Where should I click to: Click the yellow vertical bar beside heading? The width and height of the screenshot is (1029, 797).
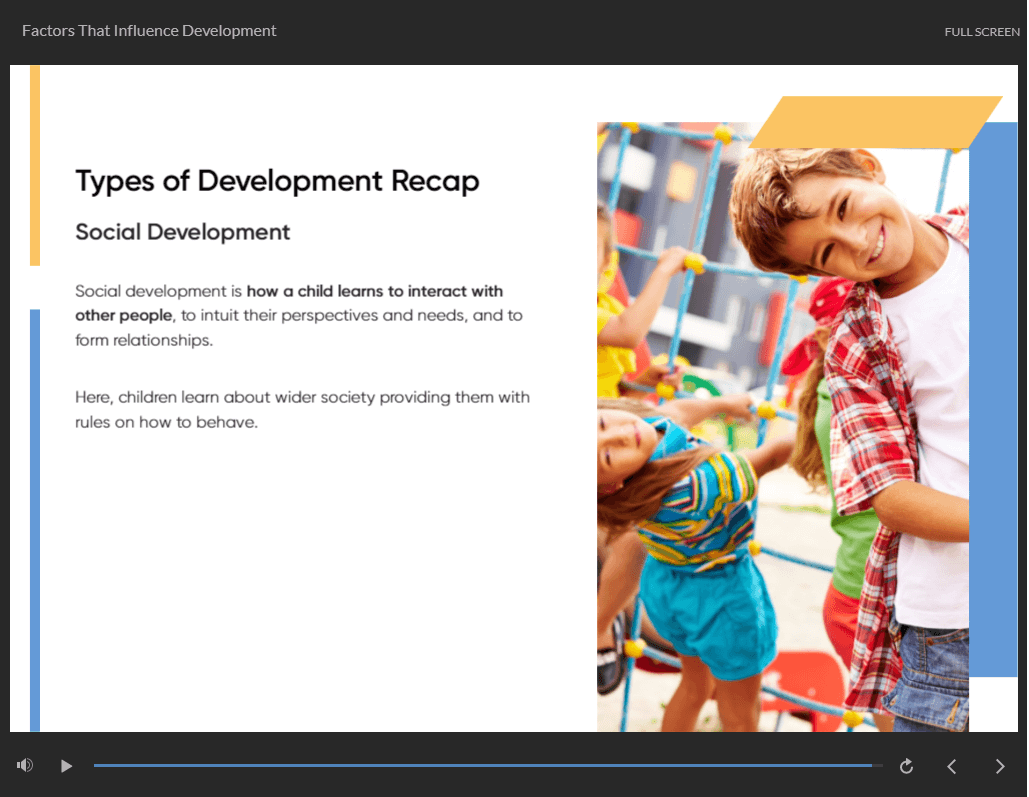35,165
